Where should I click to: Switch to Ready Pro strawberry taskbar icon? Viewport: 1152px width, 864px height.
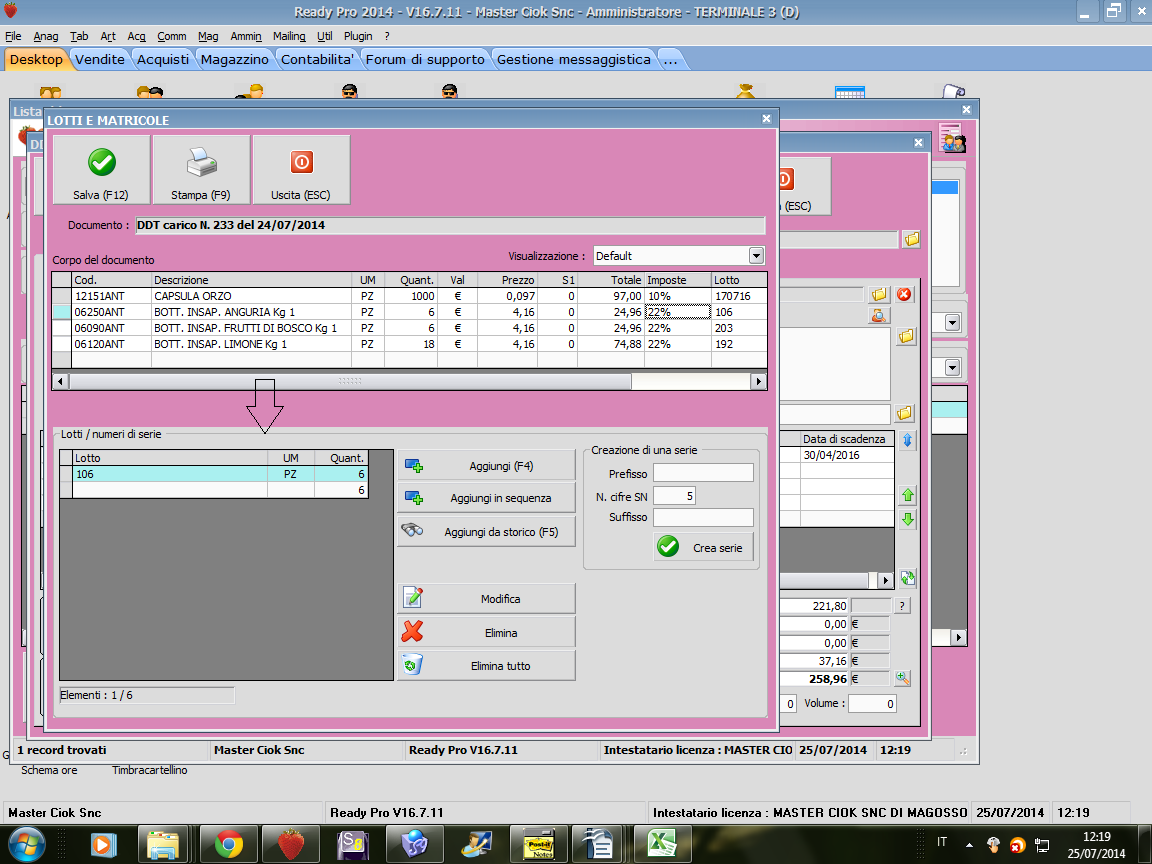pos(291,844)
